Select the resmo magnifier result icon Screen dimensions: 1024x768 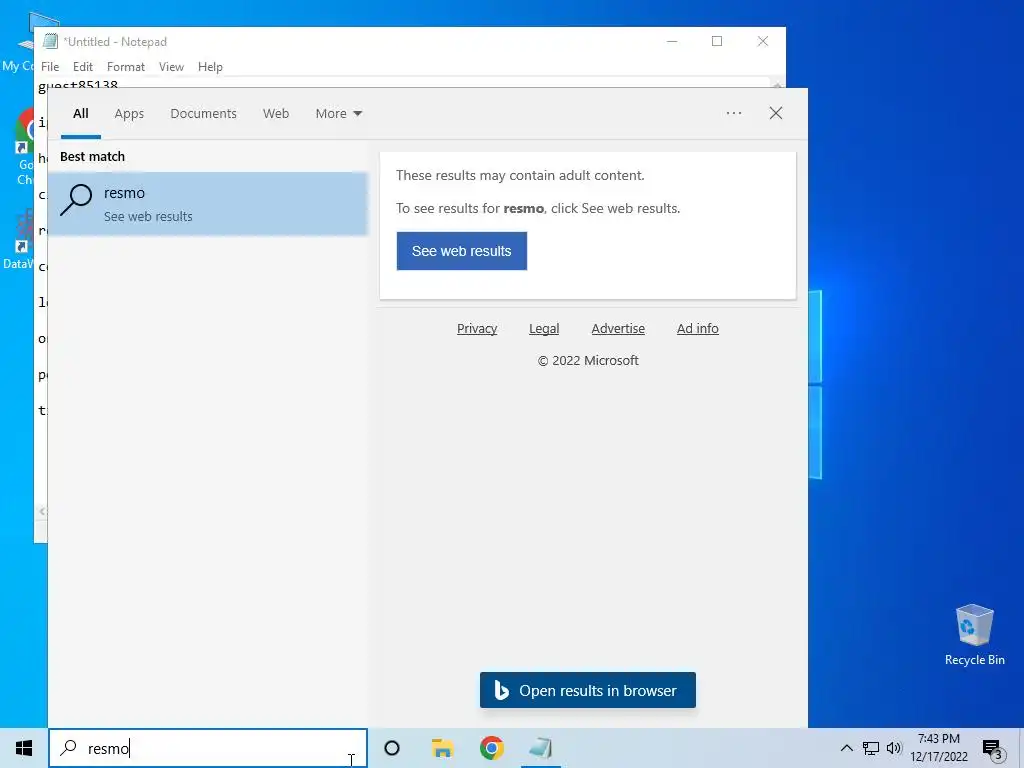[76, 199]
